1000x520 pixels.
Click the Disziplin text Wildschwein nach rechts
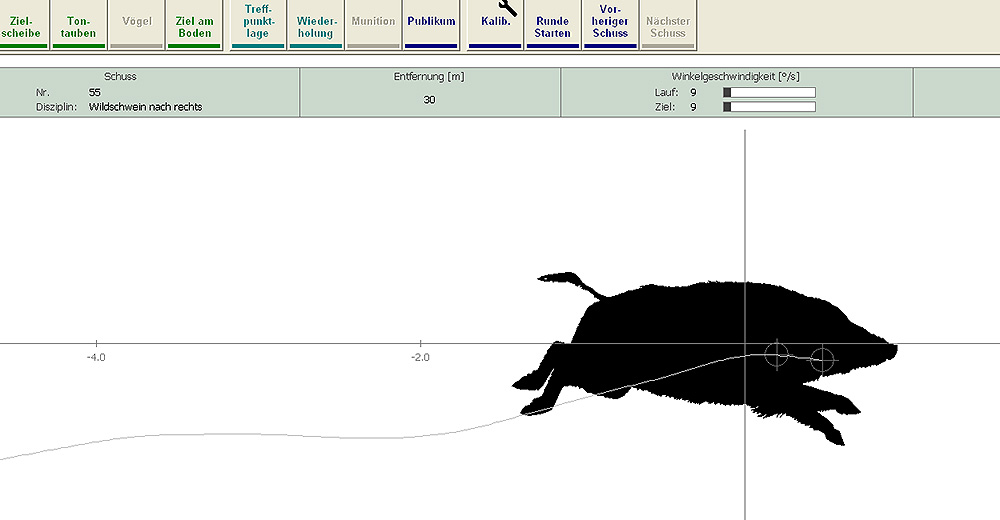point(145,107)
